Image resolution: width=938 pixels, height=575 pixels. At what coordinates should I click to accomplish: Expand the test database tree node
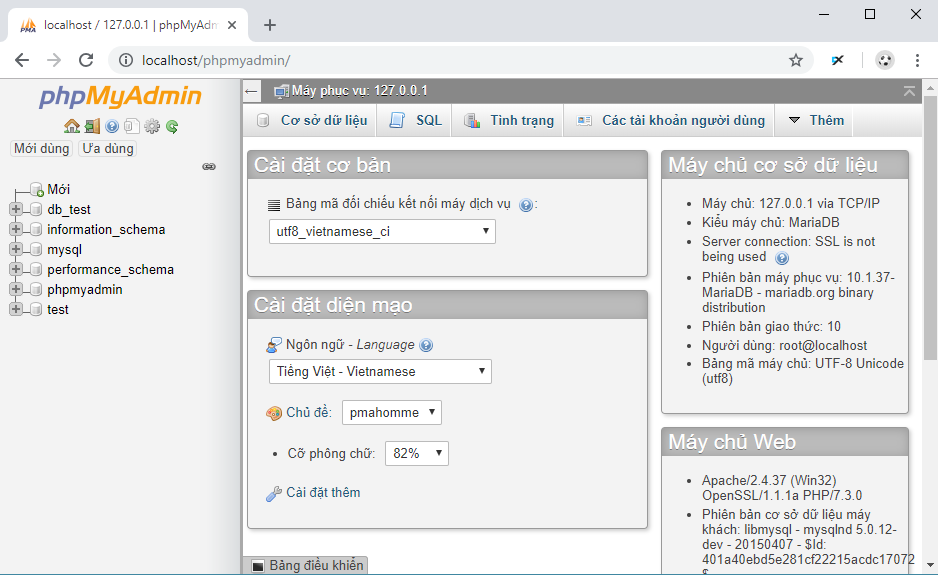tap(16, 309)
